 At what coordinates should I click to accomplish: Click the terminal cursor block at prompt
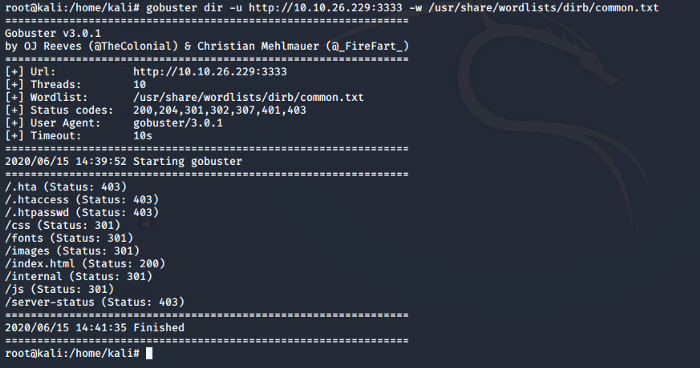point(149,353)
